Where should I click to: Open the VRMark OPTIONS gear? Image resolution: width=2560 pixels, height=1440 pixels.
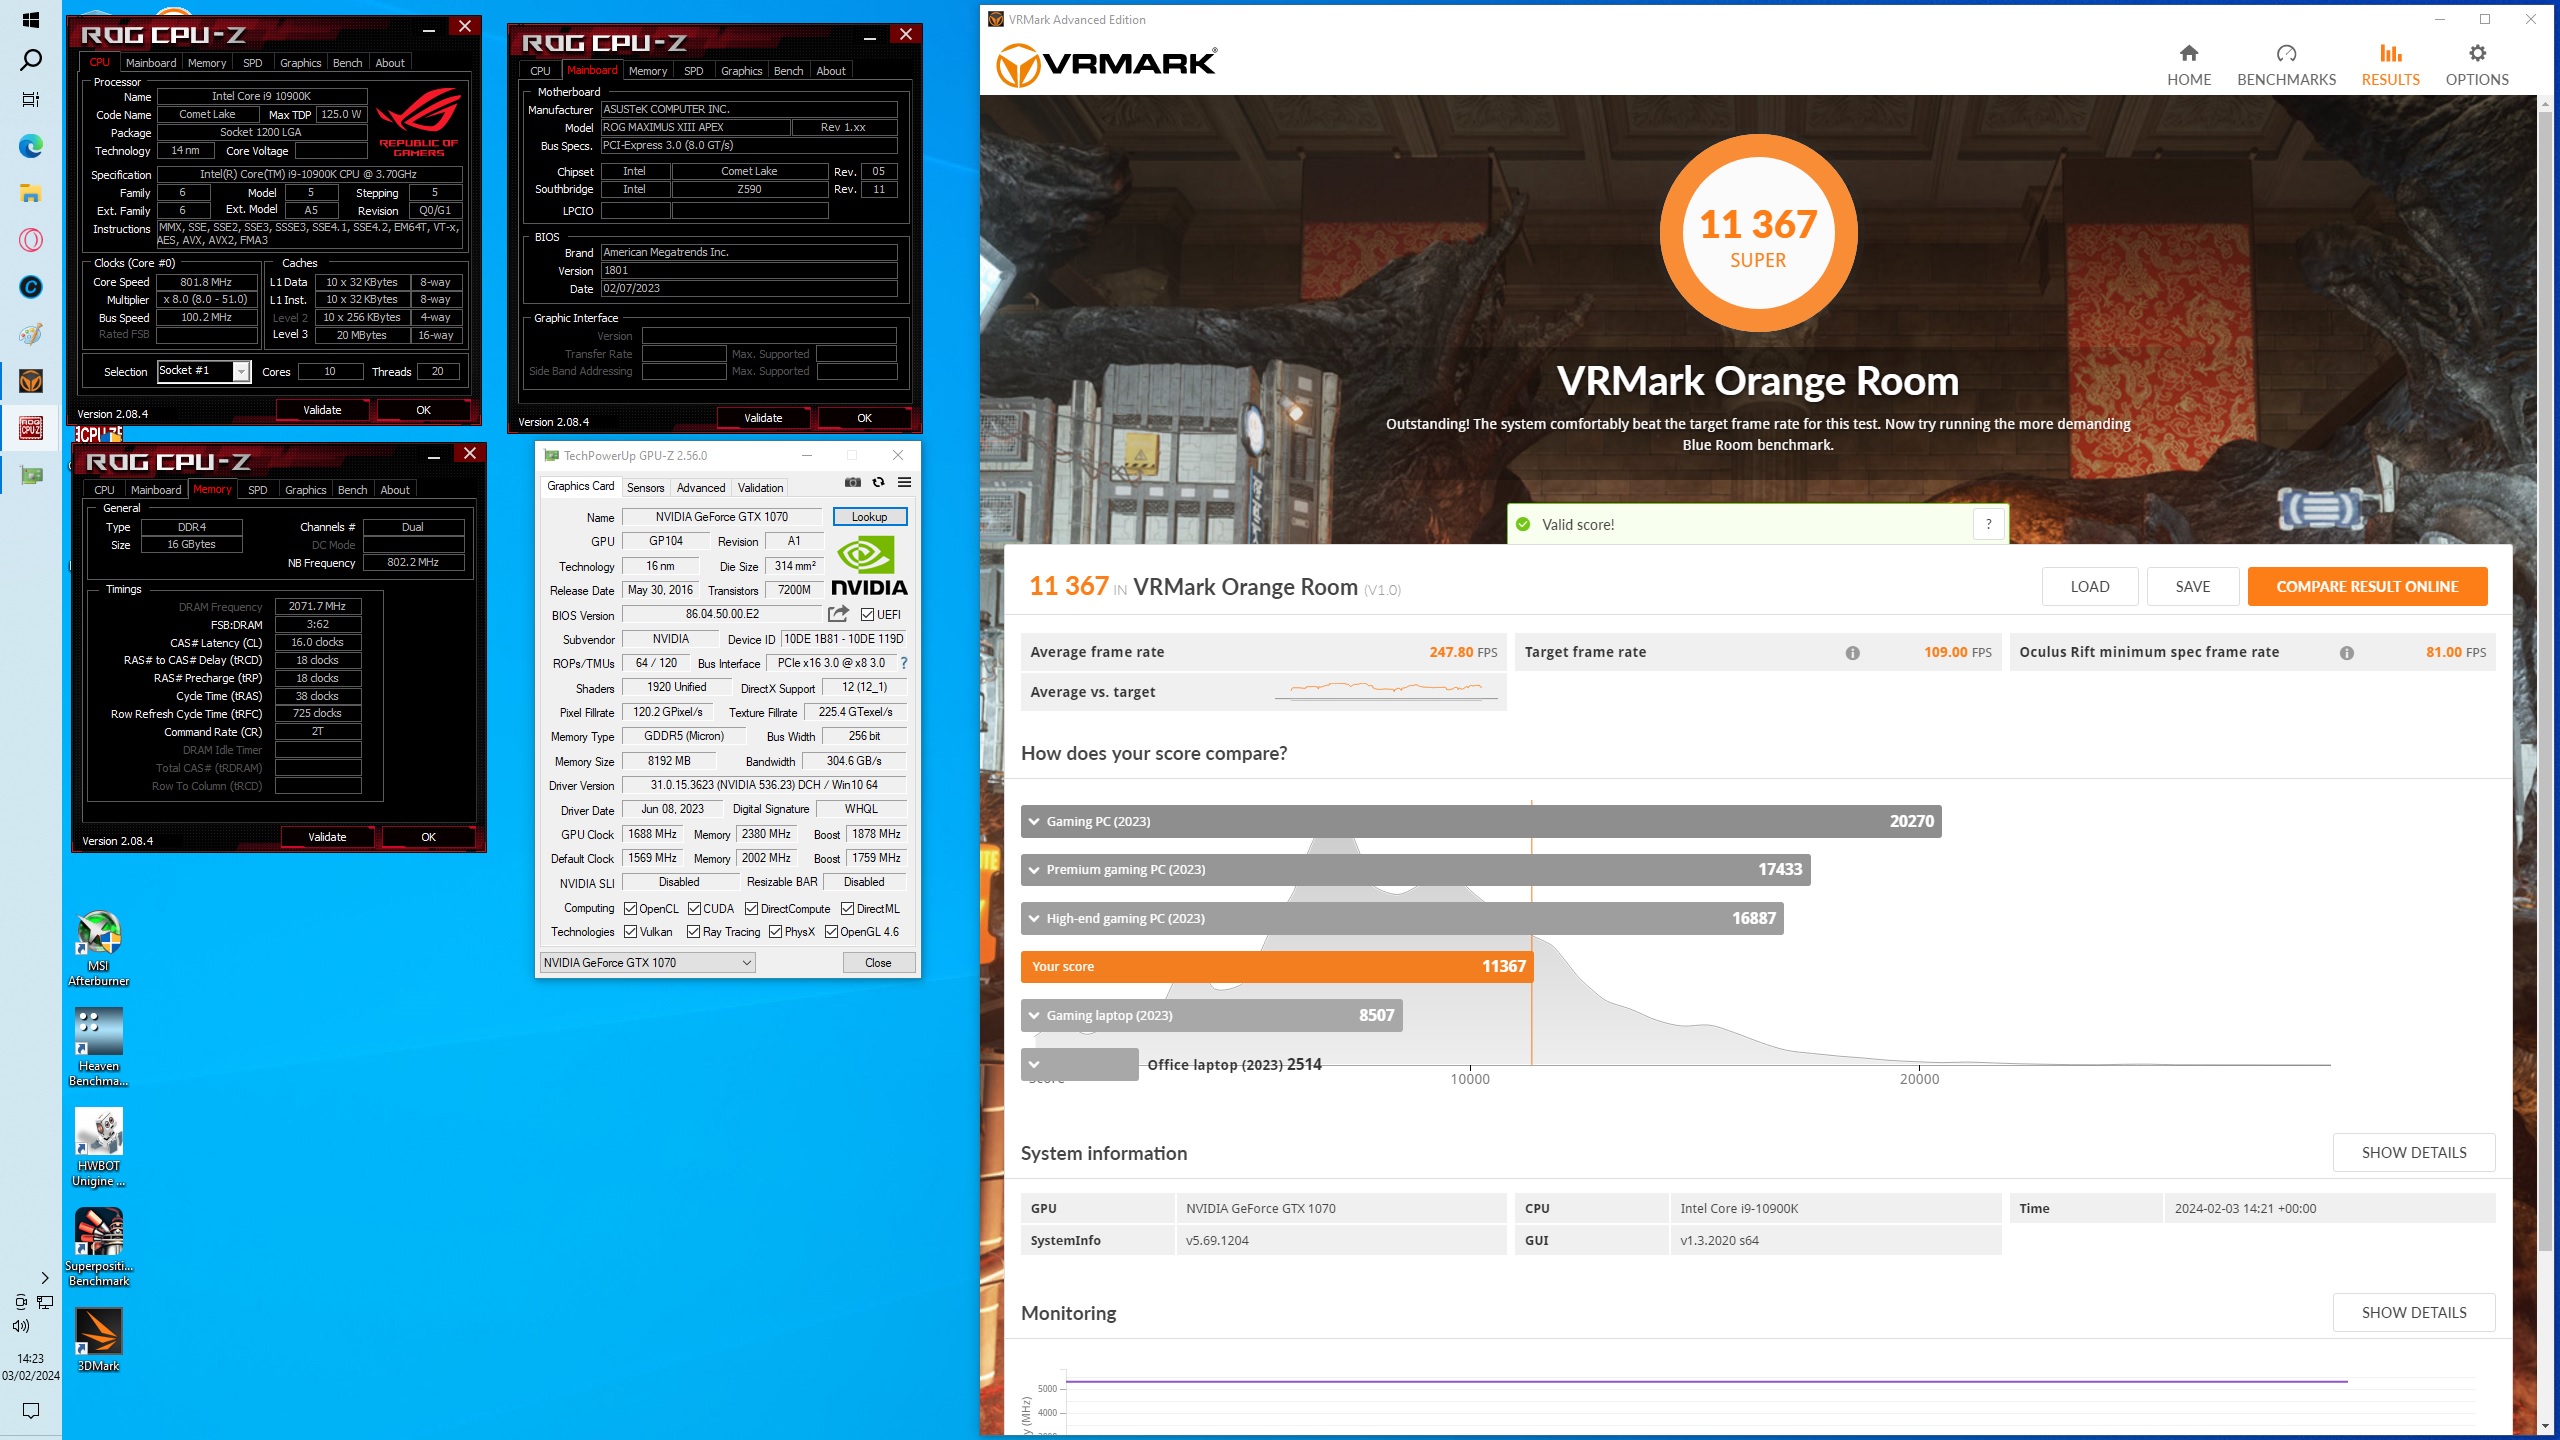coord(2476,66)
